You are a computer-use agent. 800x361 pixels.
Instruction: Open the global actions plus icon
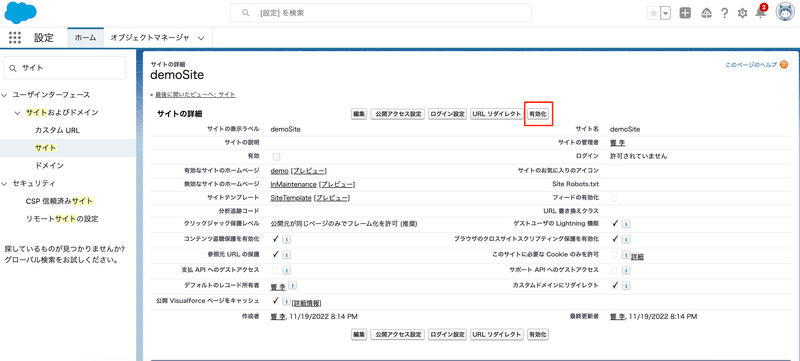(x=686, y=13)
